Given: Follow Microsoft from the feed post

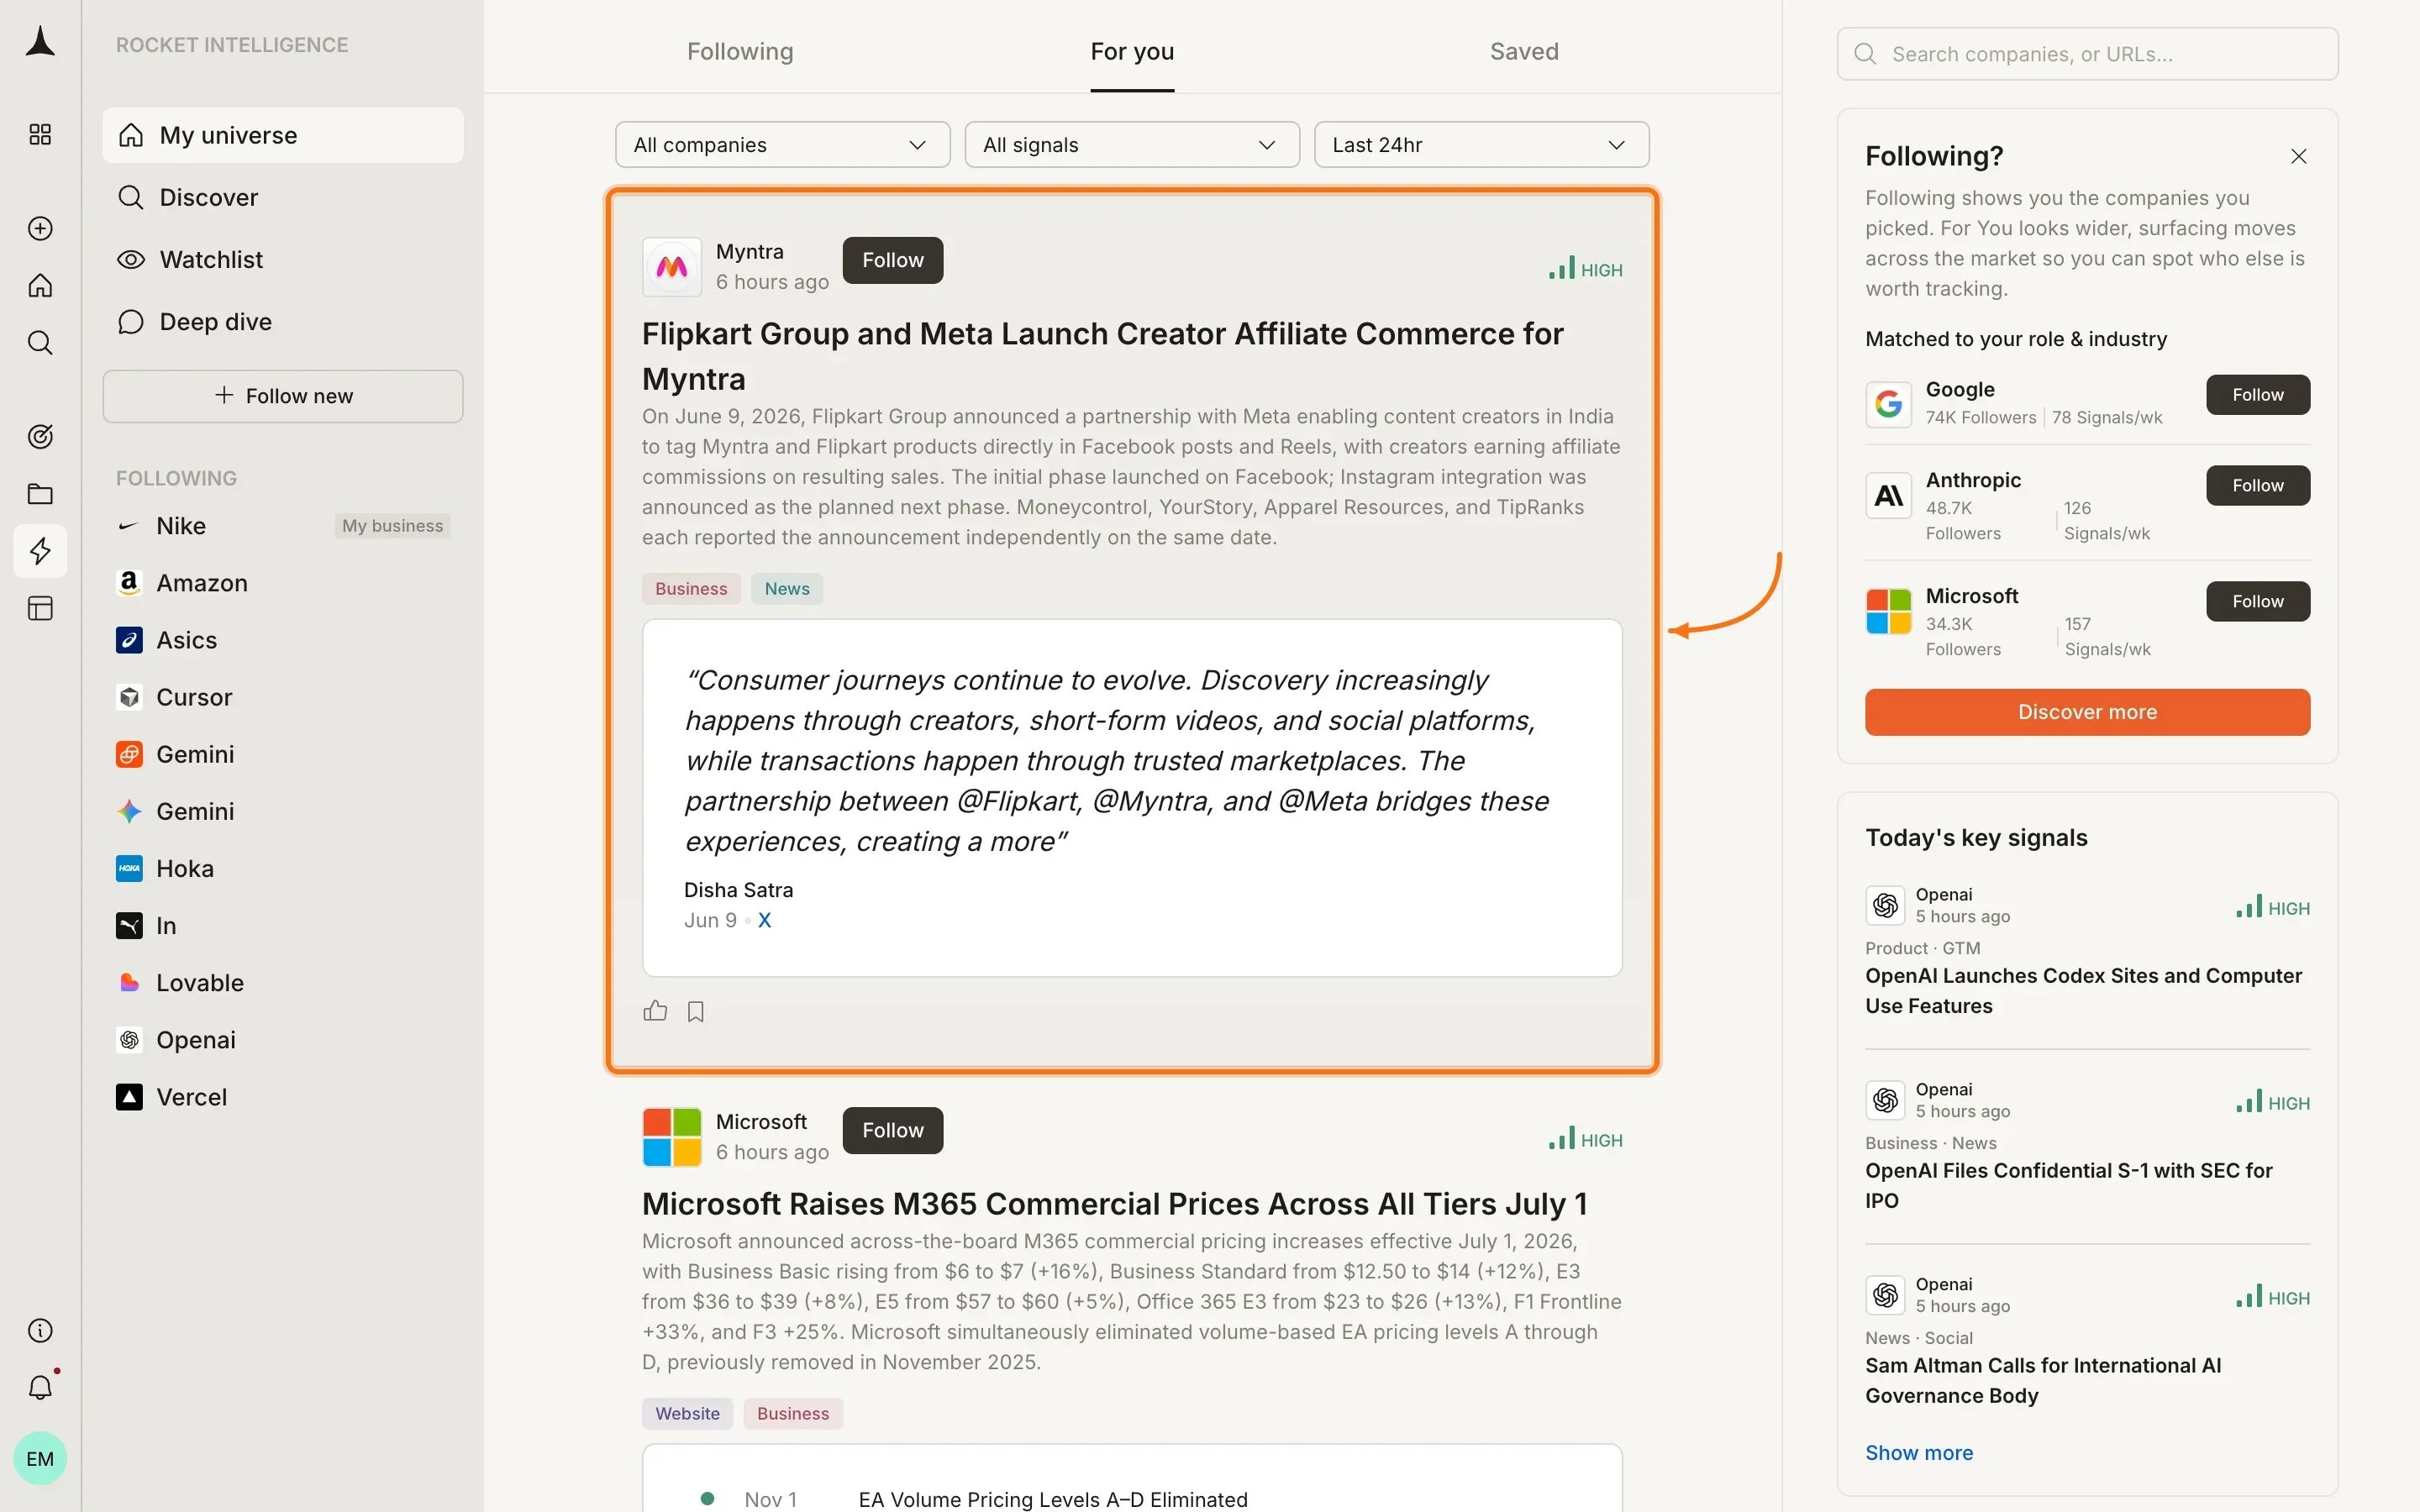Looking at the screenshot, I should pyautogui.click(x=892, y=1130).
